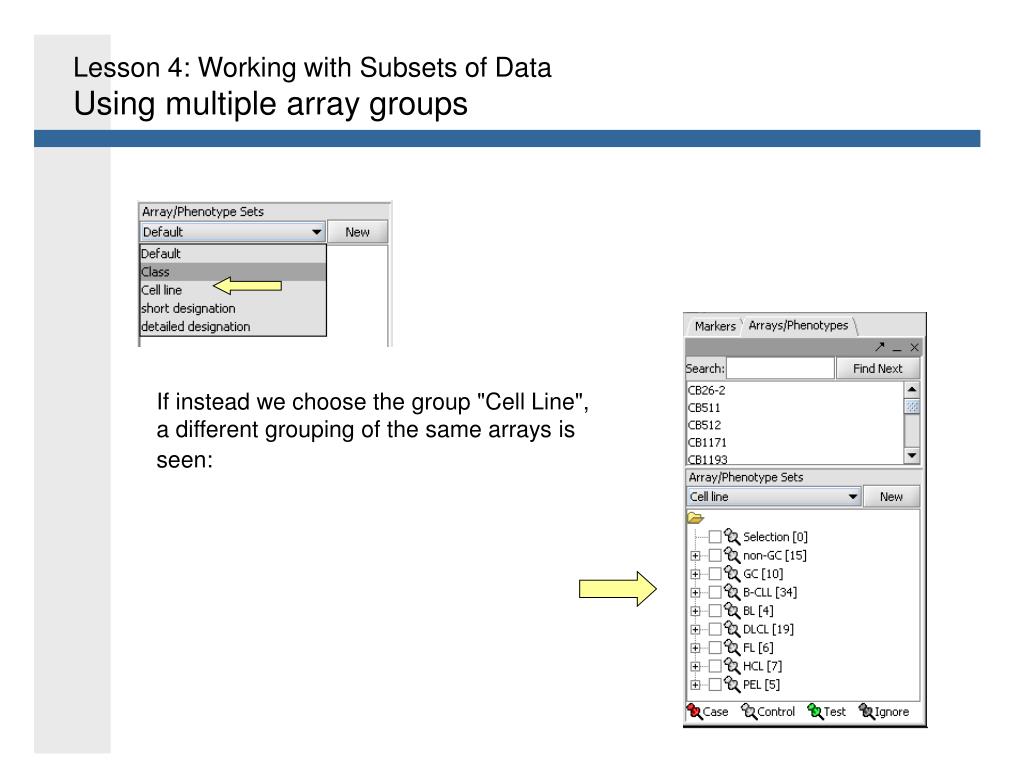Screen dimensions: 1023x780
Task: Click the array list scroll down arrow
Action: [x=912, y=455]
